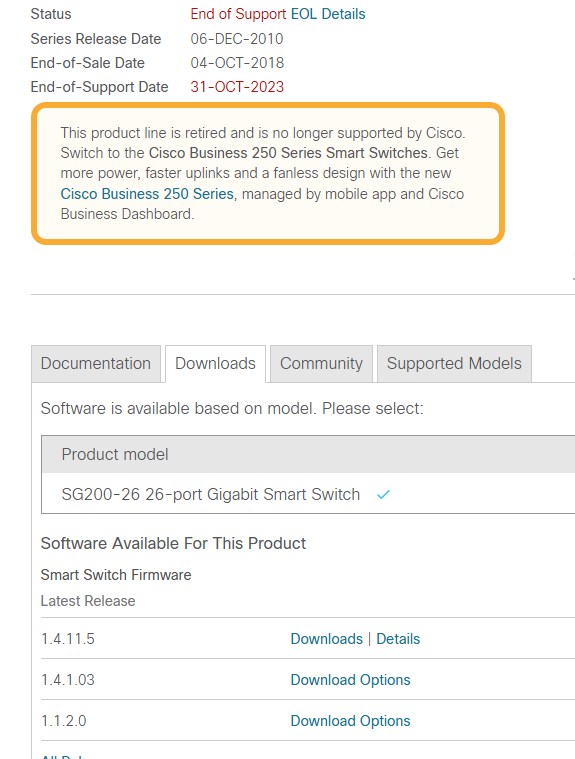Screen dimensions: 575x759
Task: Click the blue checkmark beside SG200-26 model
Action: pyautogui.click(x=383, y=494)
